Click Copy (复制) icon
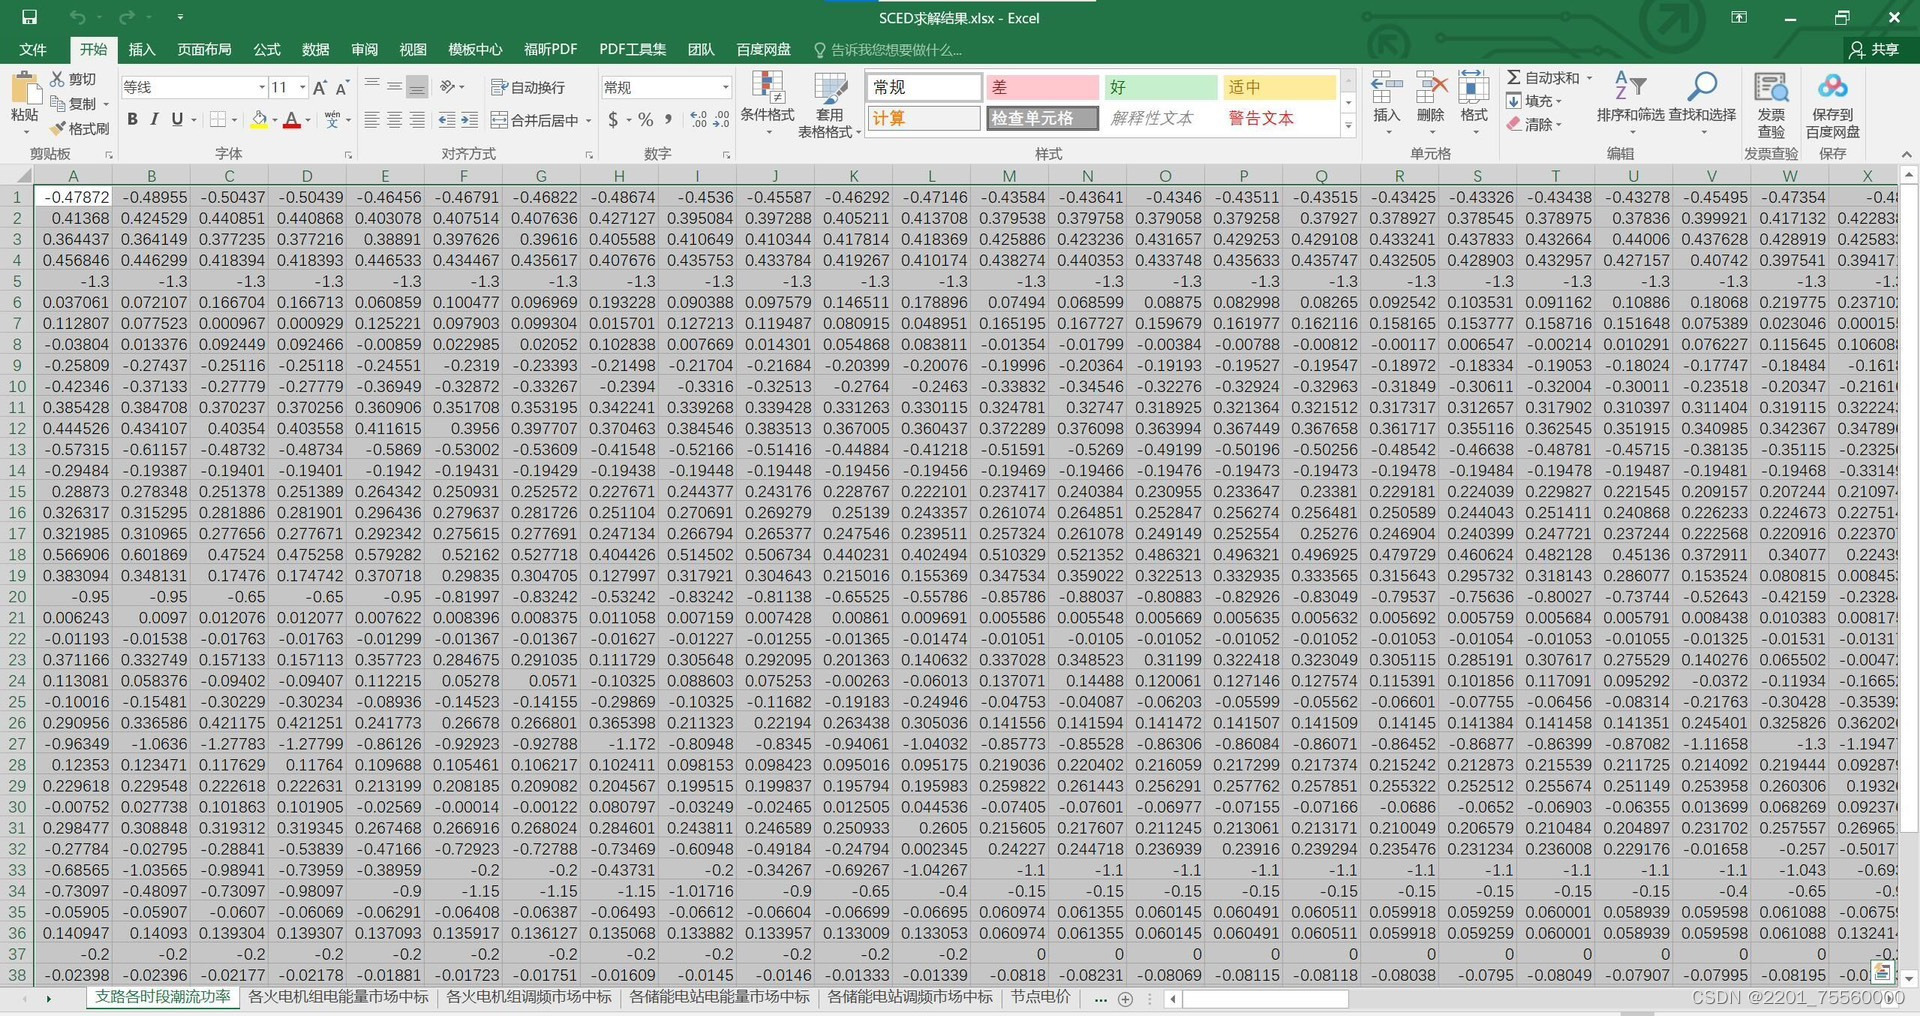Screen dimensions: 1920x1016 click(x=57, y=103)
